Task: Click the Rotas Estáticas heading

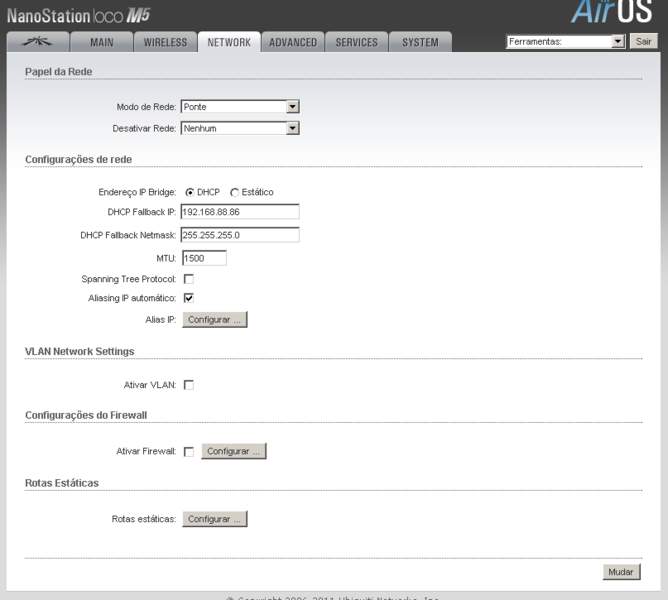Action: [x=62, y=483]
